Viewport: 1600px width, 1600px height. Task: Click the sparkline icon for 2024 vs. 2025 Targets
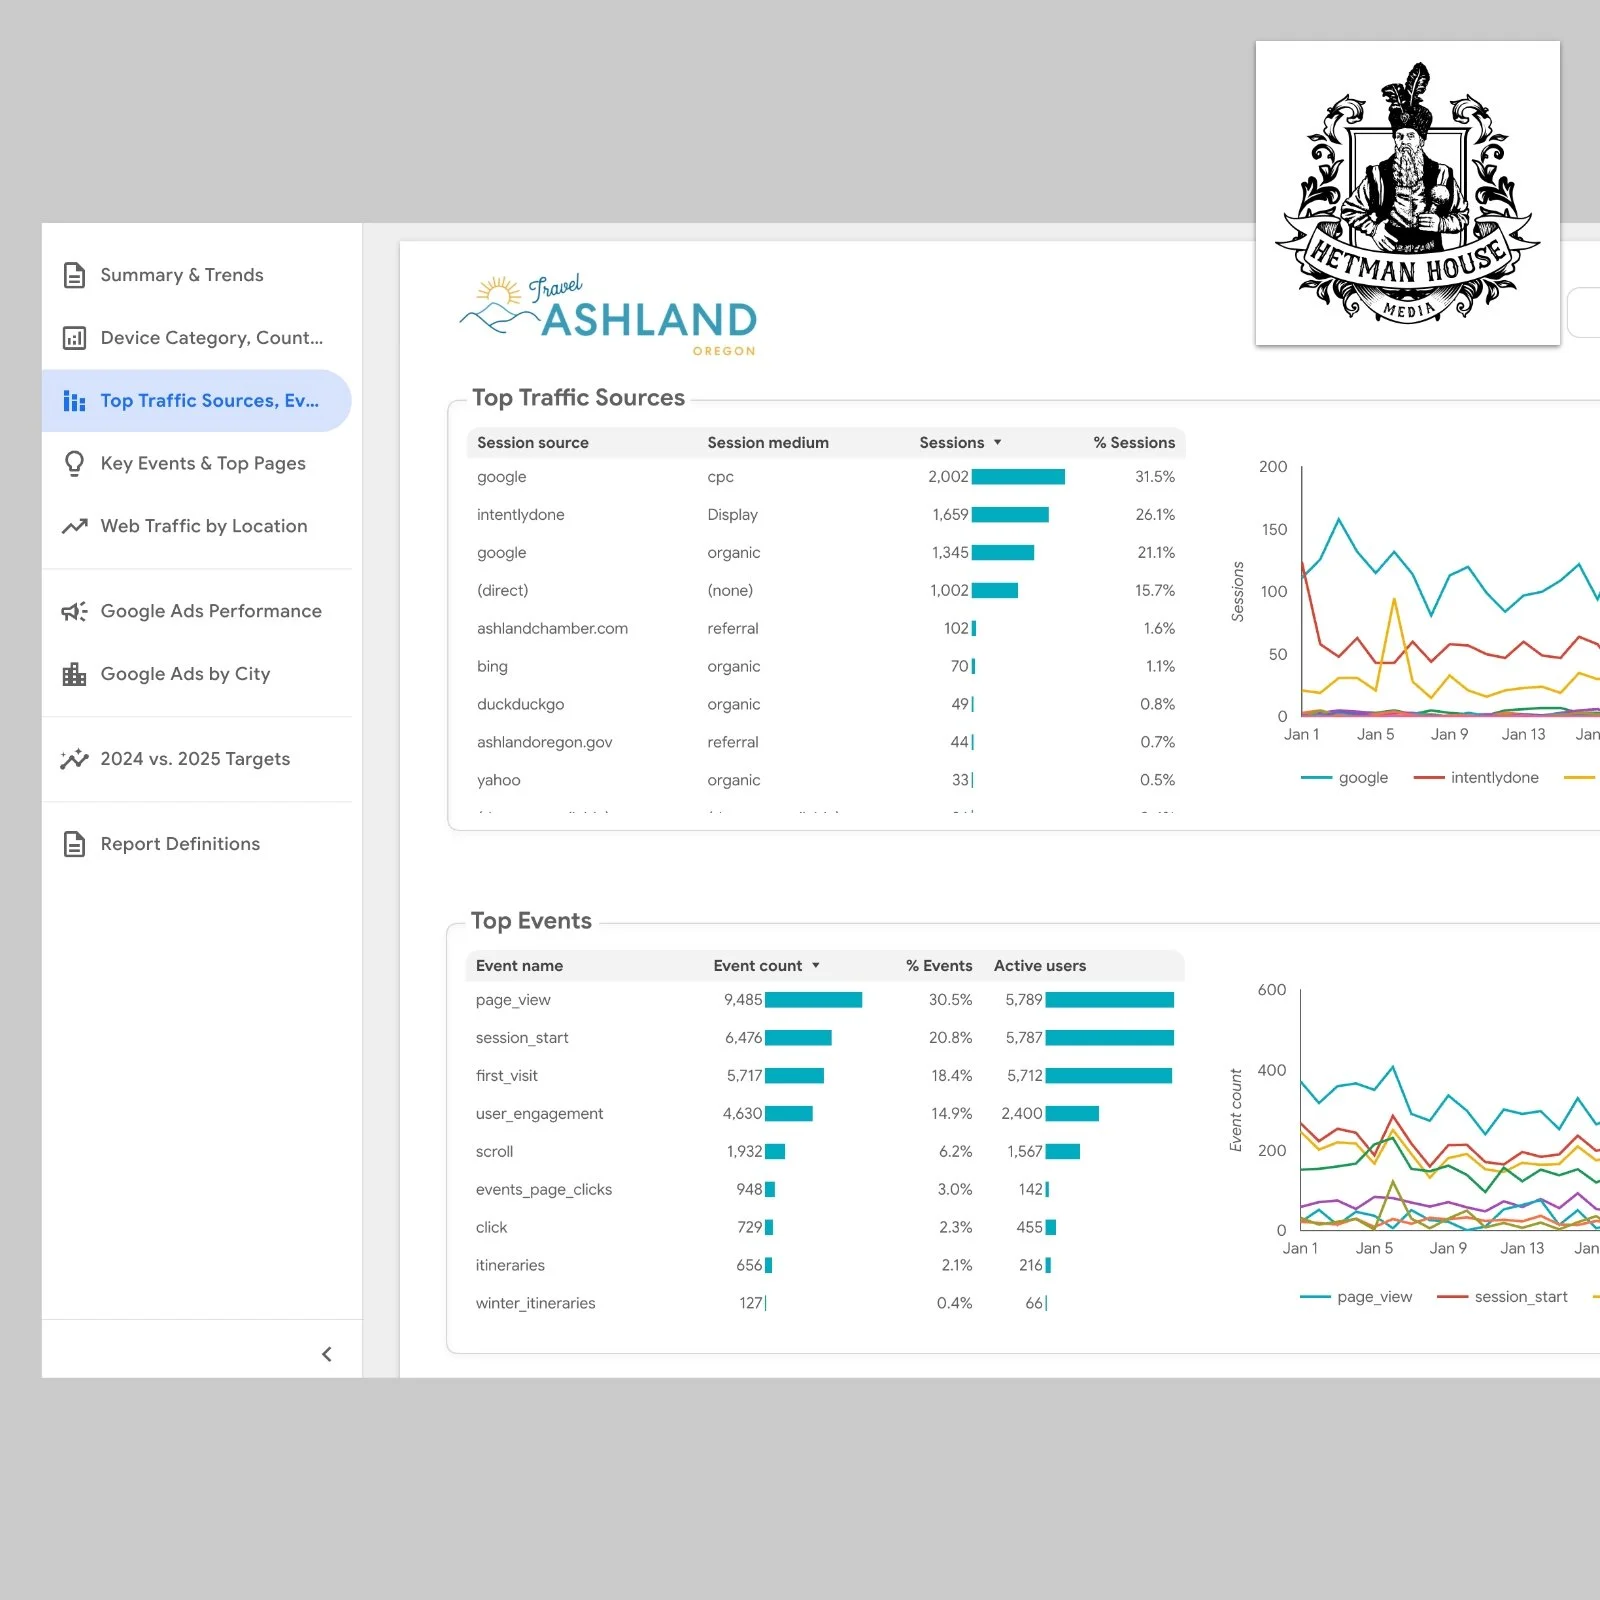[x=74, y=759]
